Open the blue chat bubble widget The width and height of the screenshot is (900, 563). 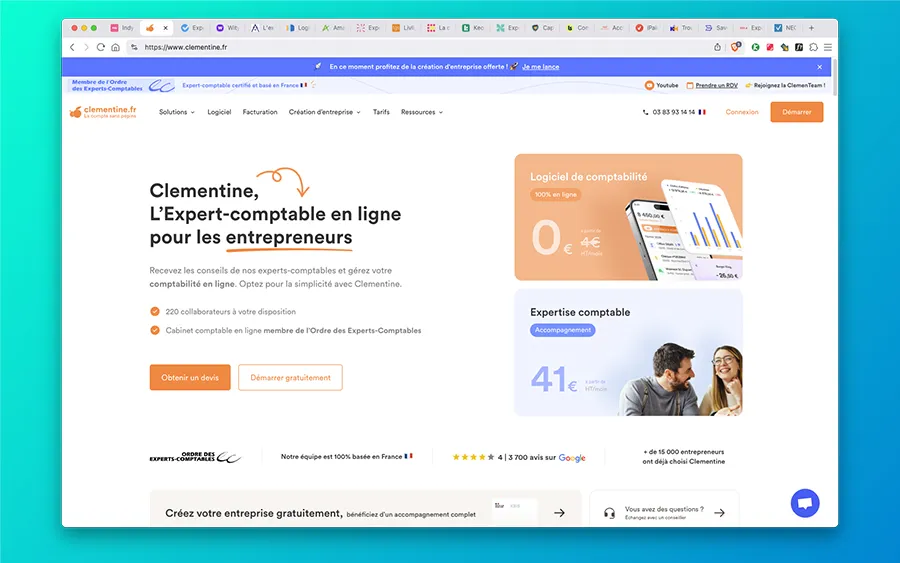coord(805,503)
